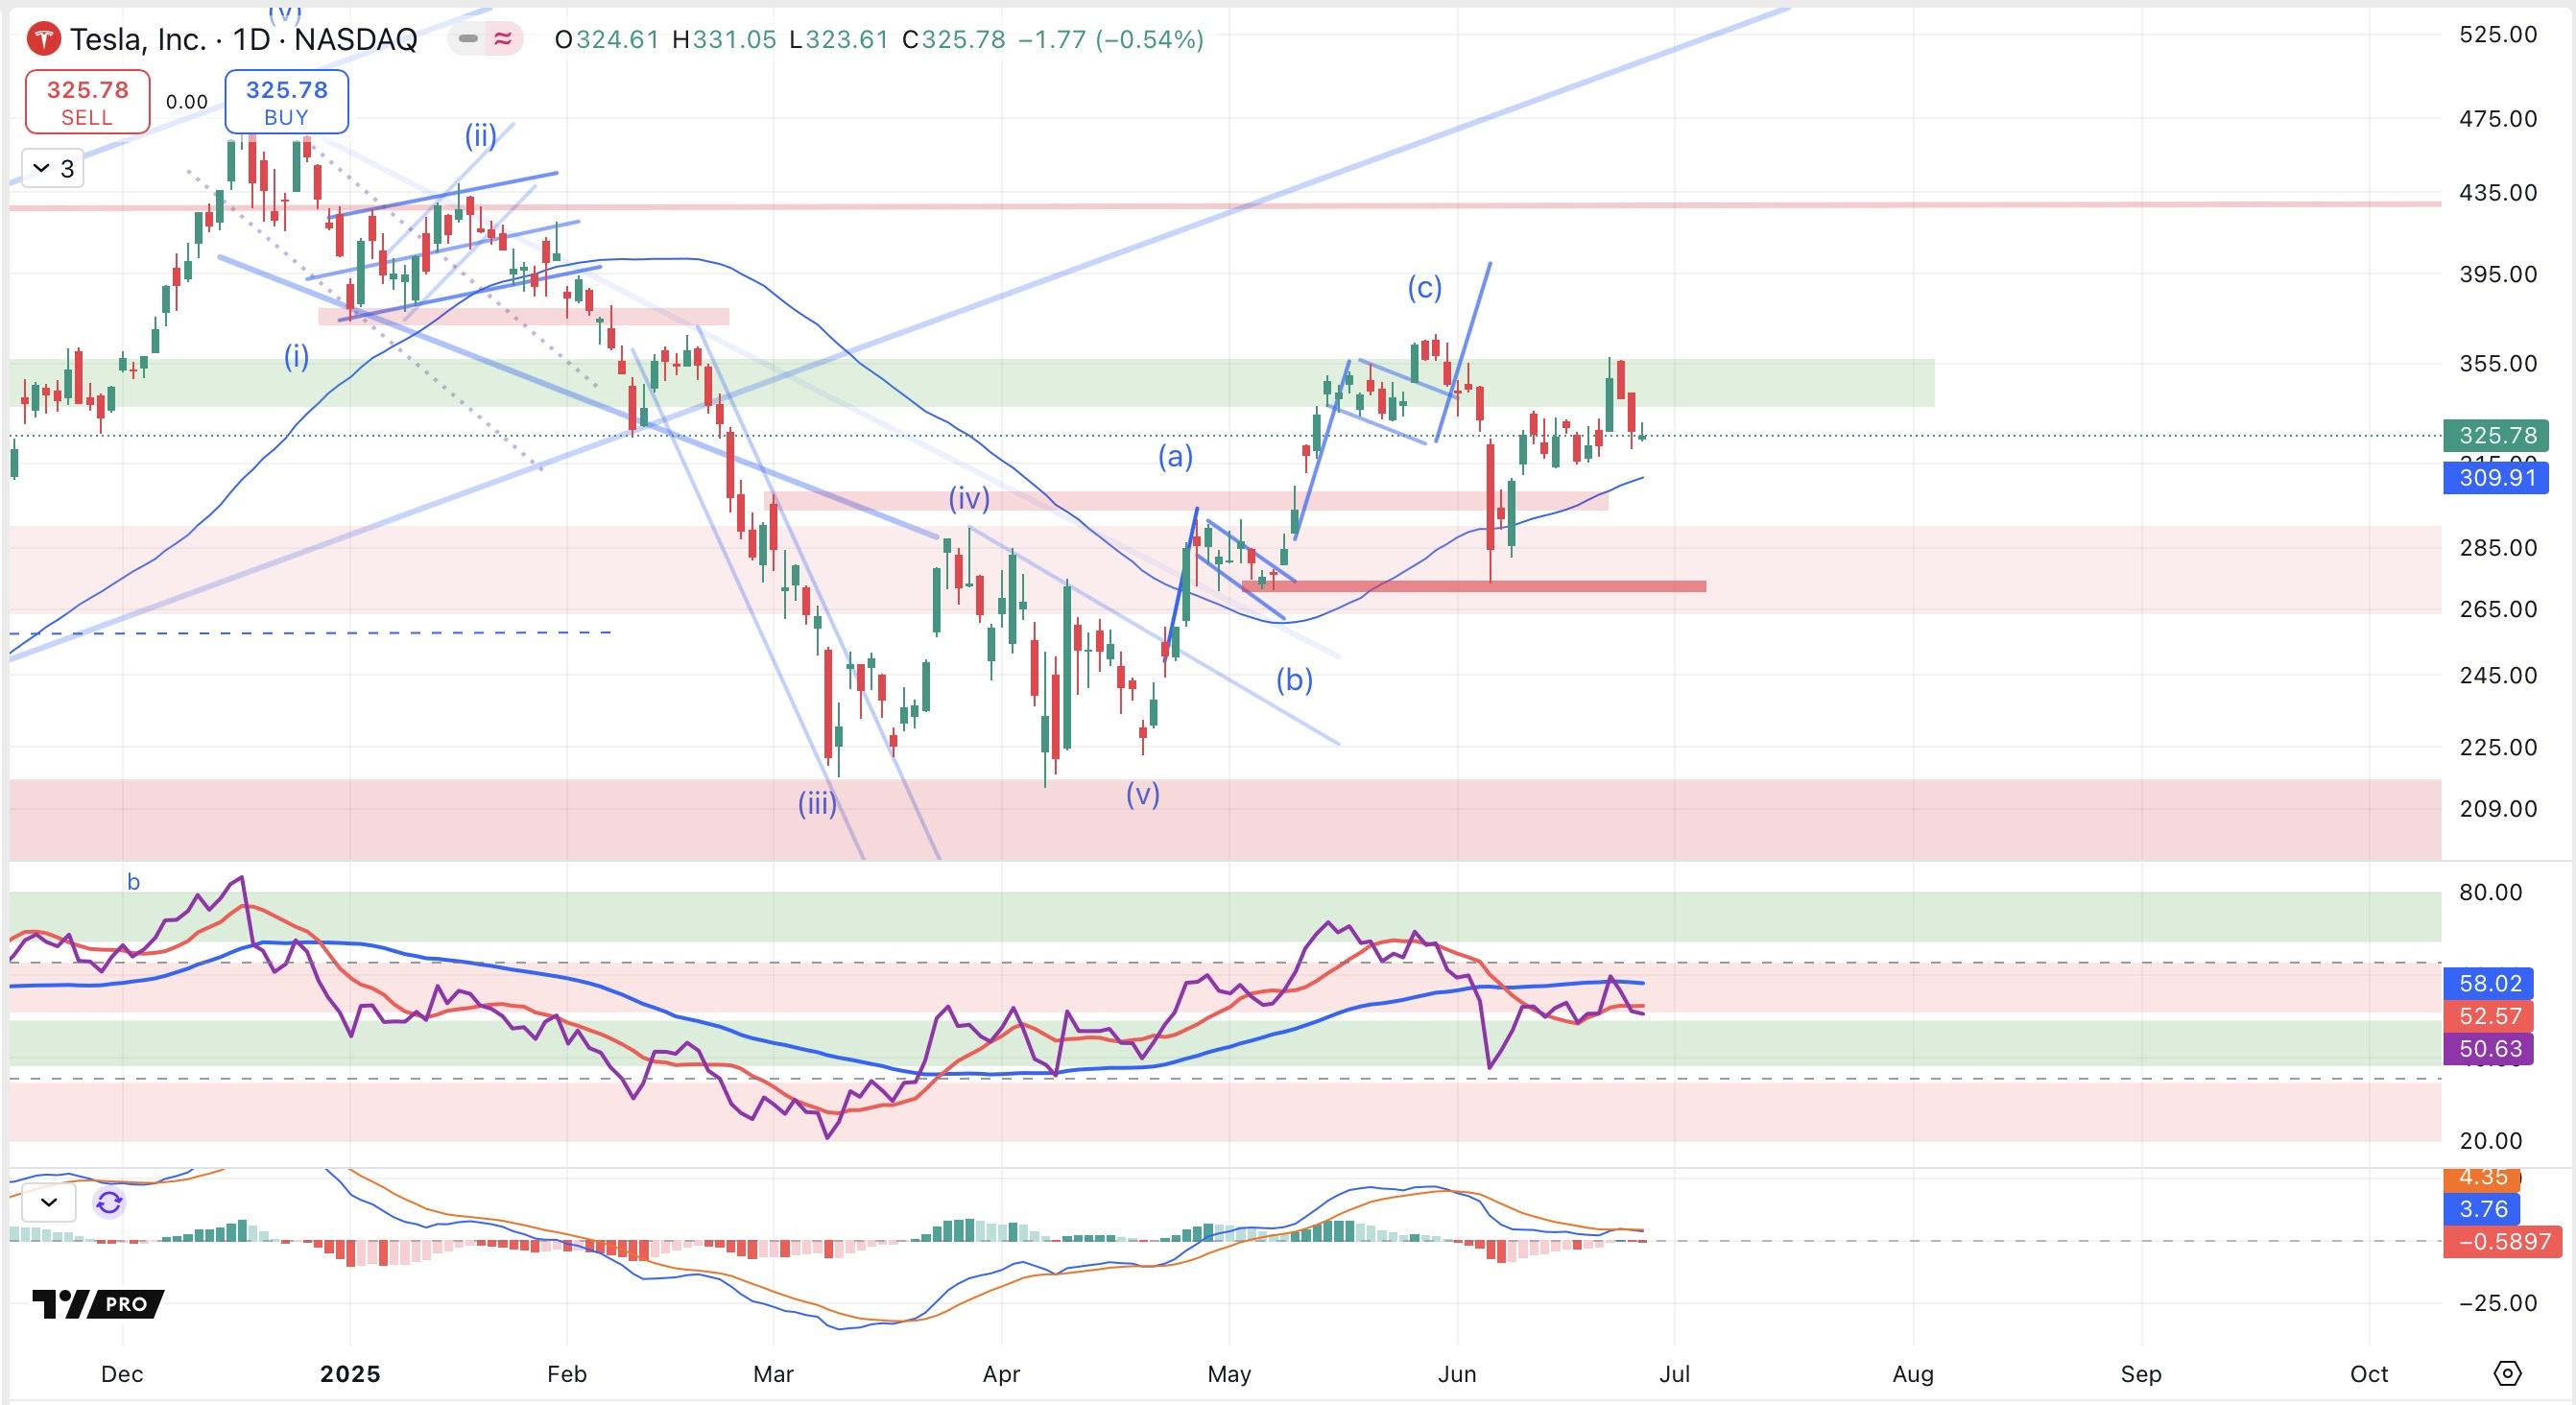Select the (iii) wave label

click(817, 803)
